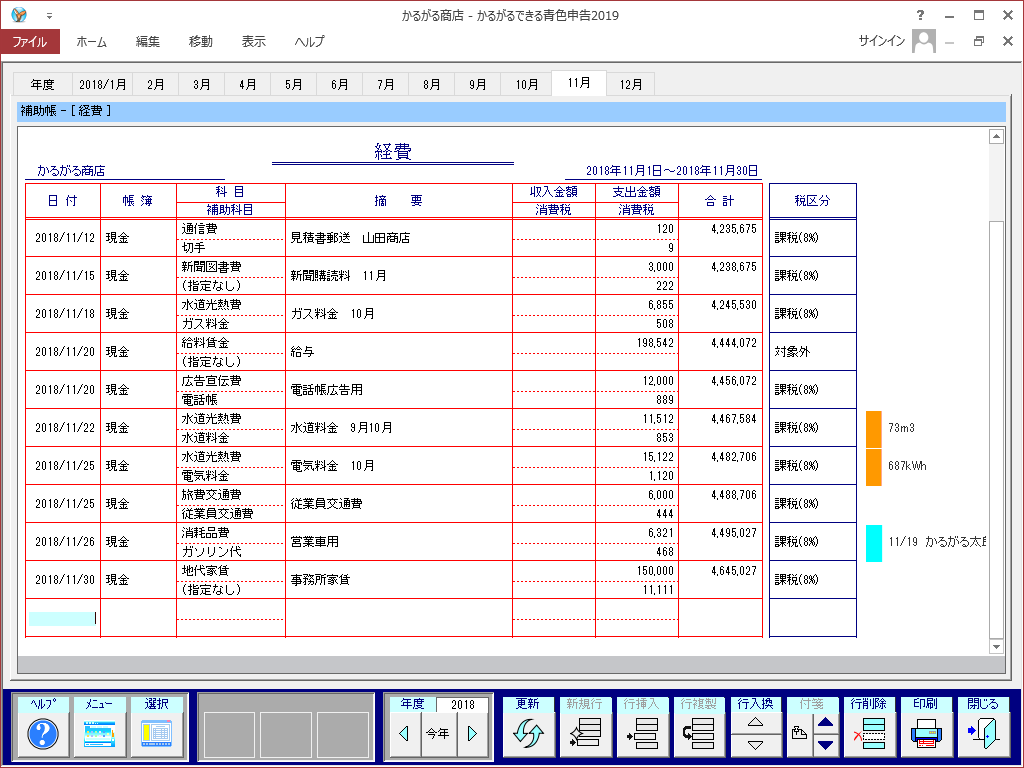1024x768 pixels.
Task: Select the 事務所家賃 description cell
Action: click(399, 579)
